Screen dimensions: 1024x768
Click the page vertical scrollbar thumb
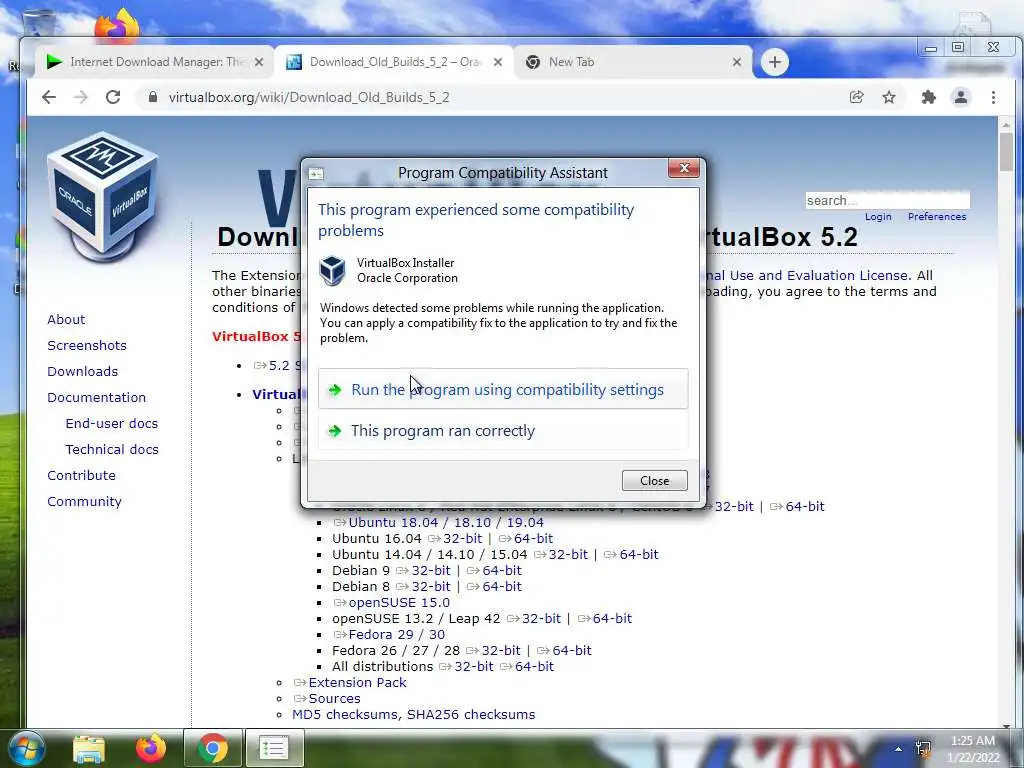tap(1006, 152)
